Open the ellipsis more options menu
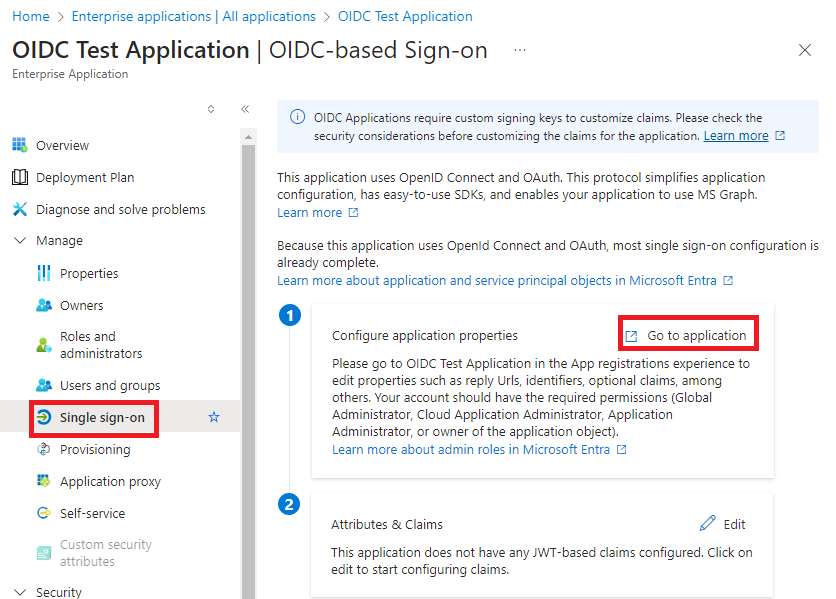 tap(520, 50)
